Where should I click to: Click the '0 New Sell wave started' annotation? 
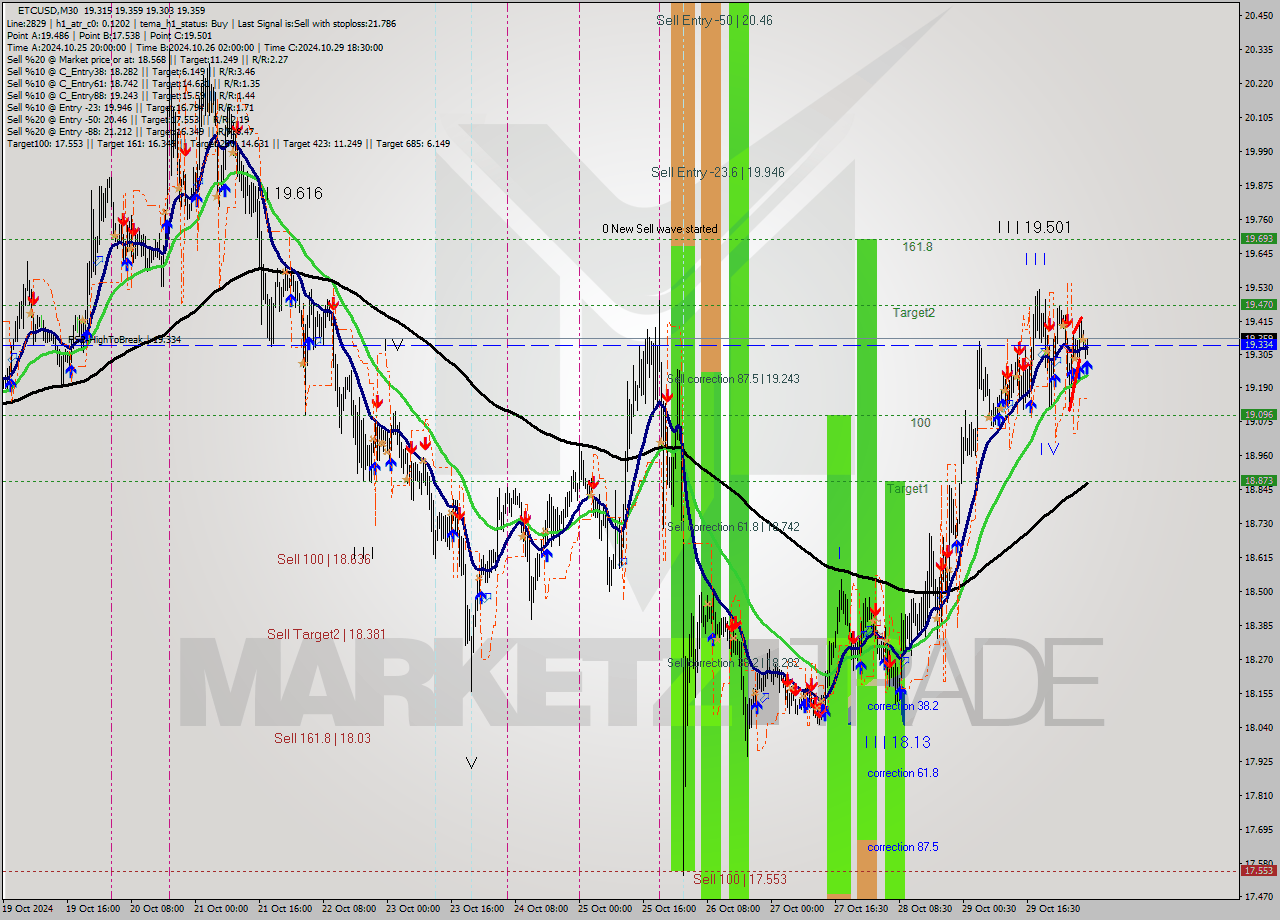point(660,229)
